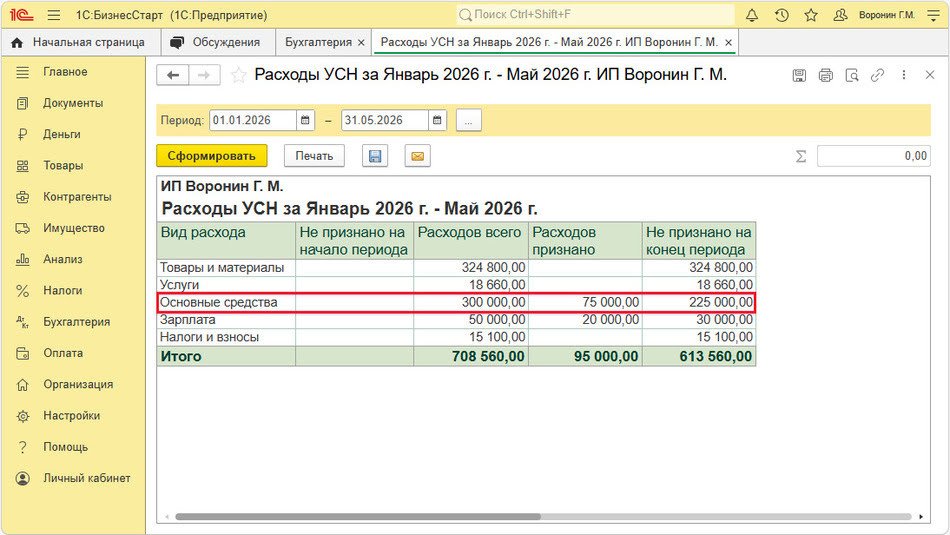
Task: Open Документы section in sidebar
Action: click(73, 103)
